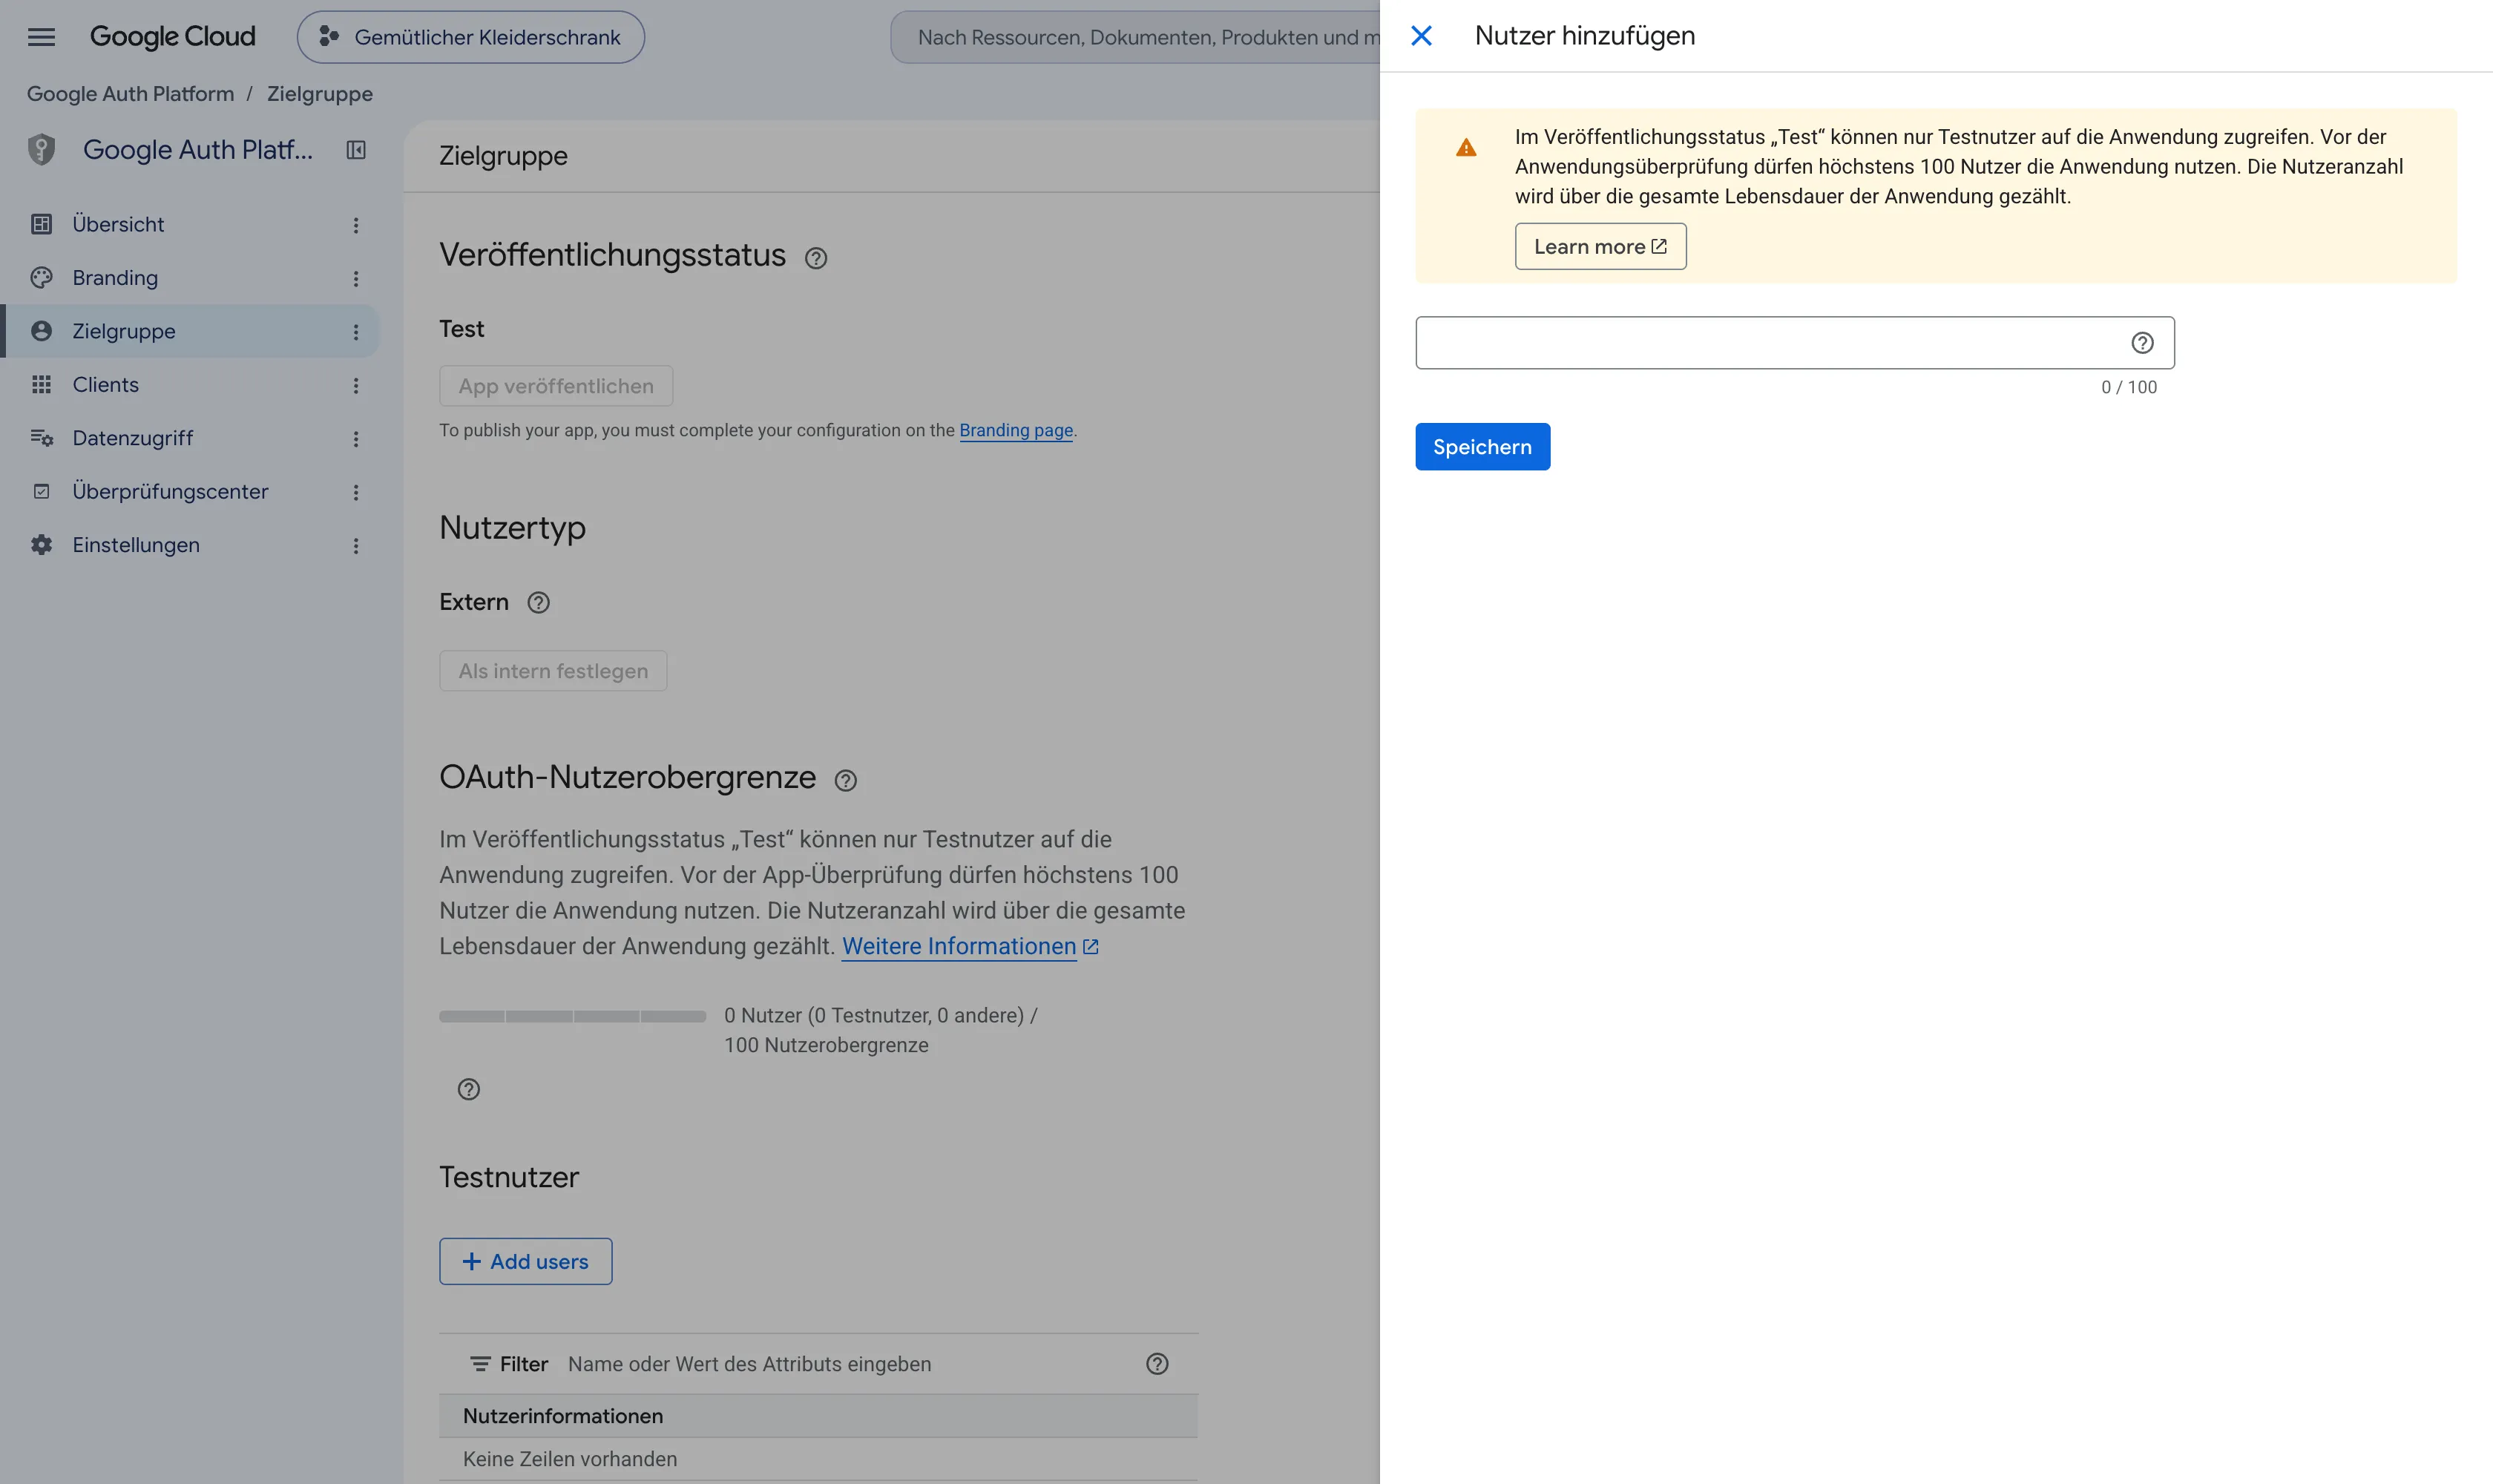
Task: Open Clients in the sidebar
Action: (x=190, y=385)
